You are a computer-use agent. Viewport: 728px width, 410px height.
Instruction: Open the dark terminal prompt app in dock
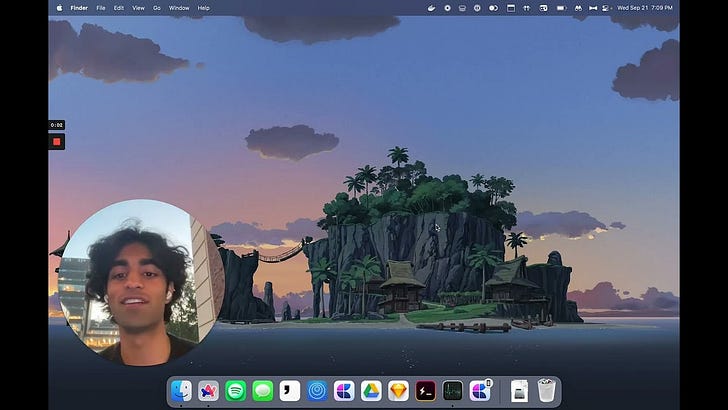(x=426, y=390)
